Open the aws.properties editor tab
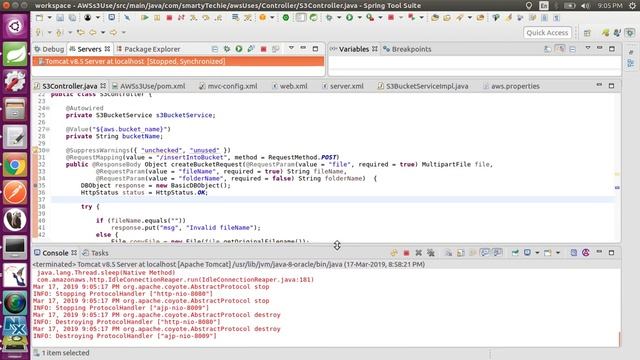 (x=511, y=86)
